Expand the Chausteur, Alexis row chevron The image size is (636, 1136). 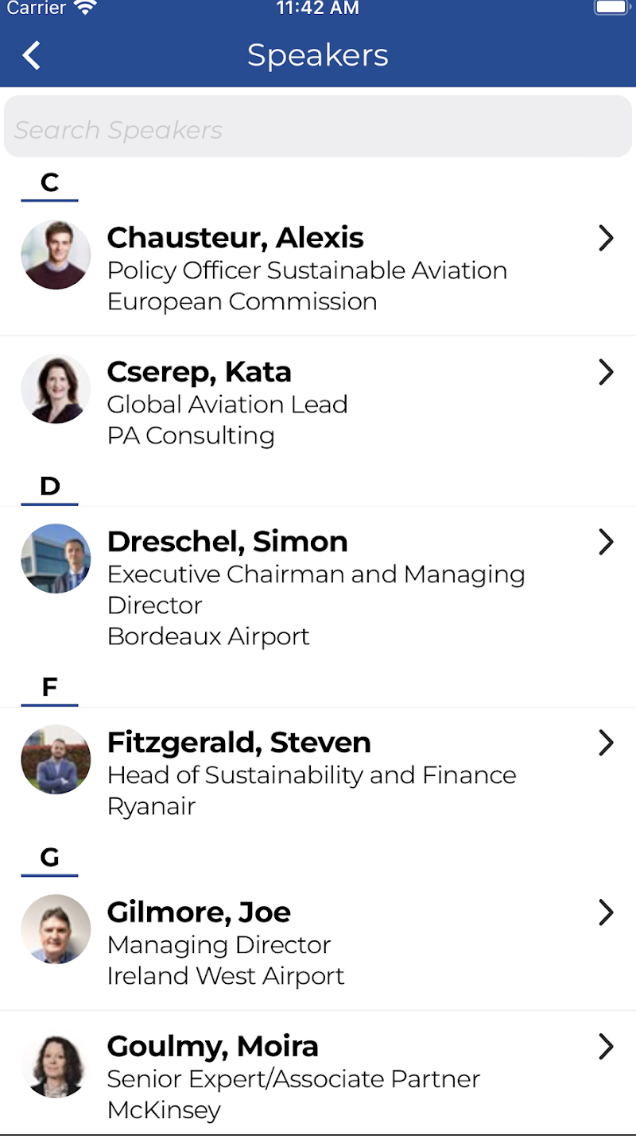(x=605, y=238)
